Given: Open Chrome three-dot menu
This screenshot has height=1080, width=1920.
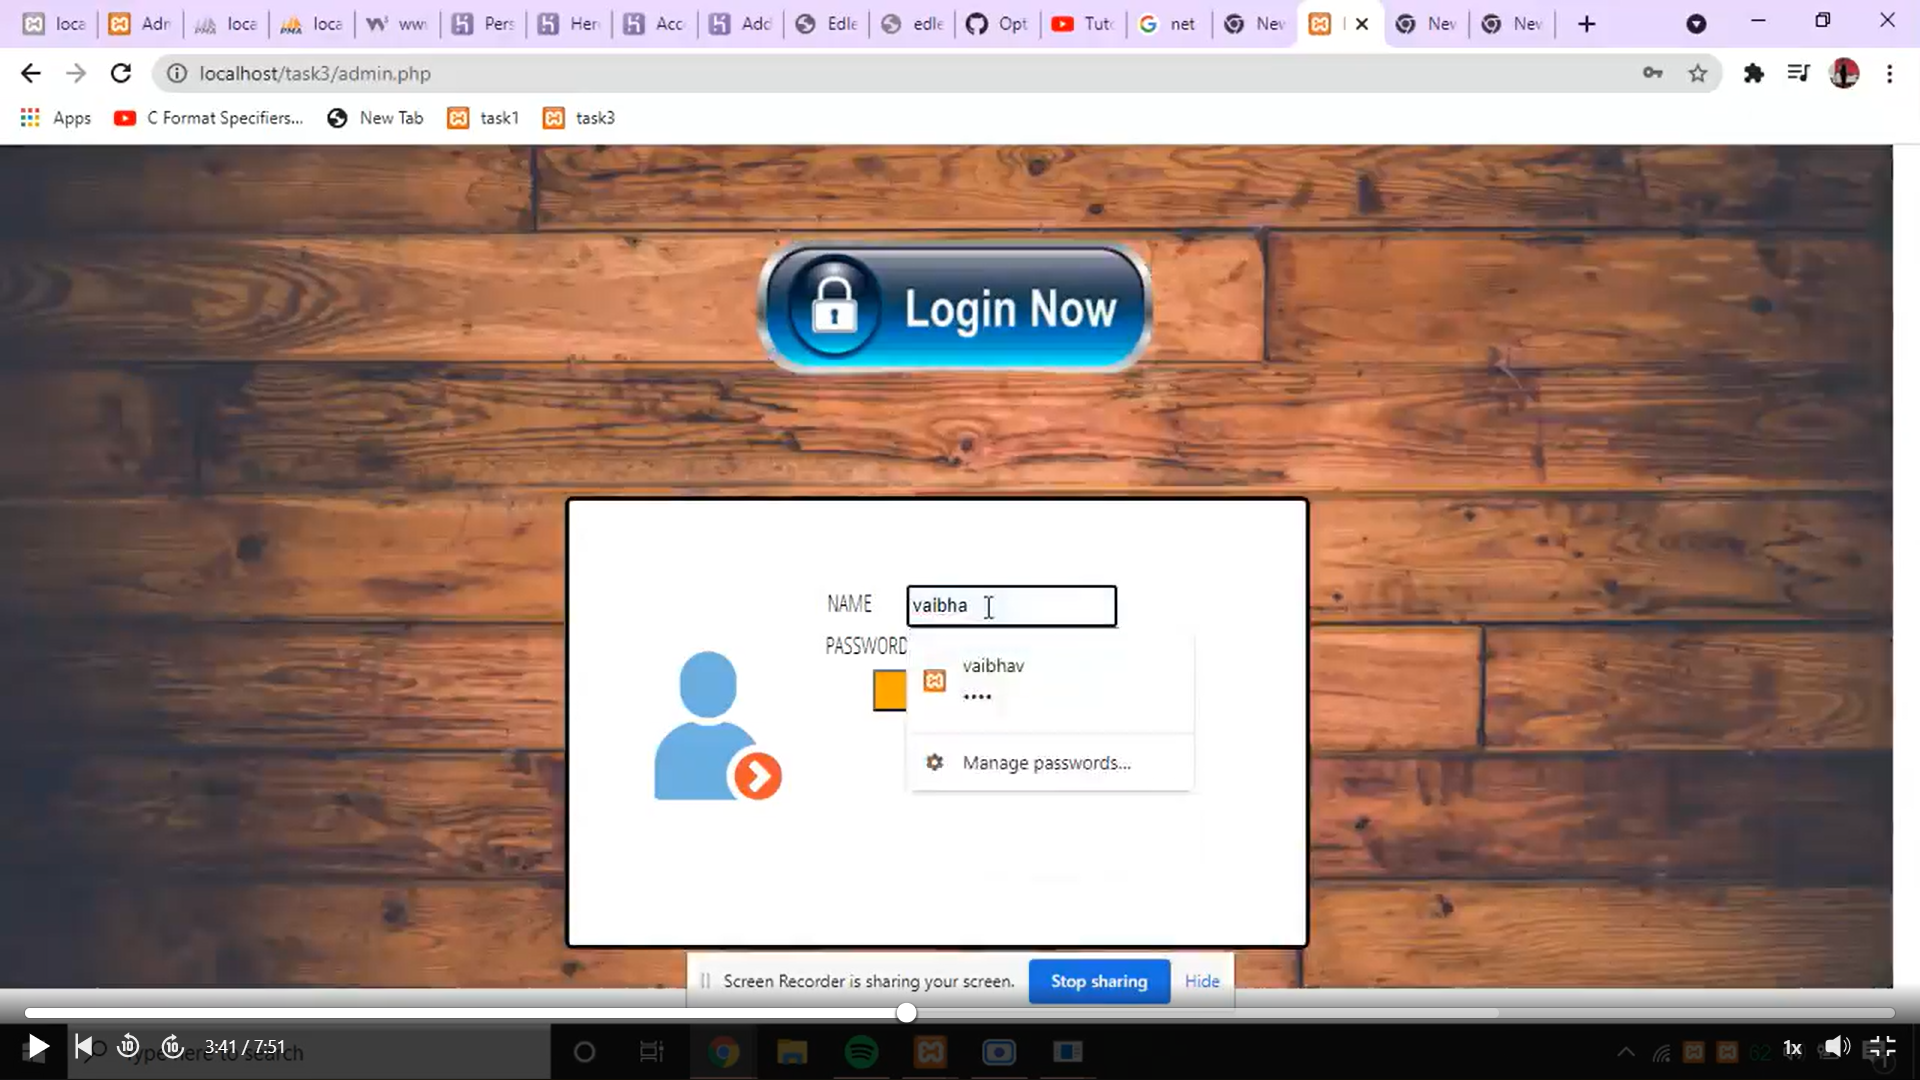Looking at the screenshot, I should (x=1889, y=73).
